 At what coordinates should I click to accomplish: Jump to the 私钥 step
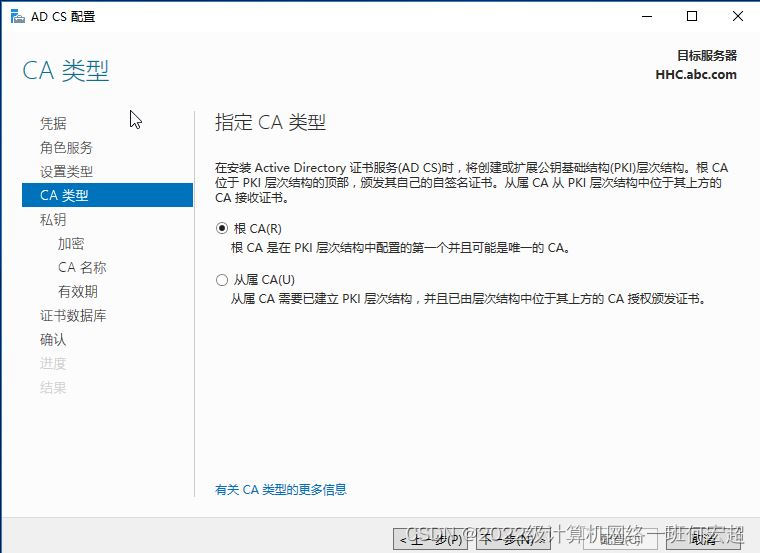coord(53,220)
